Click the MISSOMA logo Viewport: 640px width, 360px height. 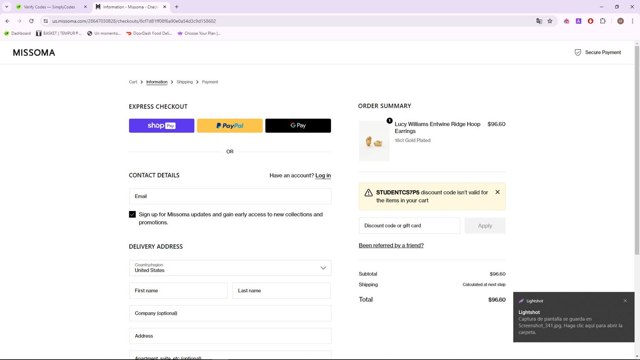(34, 53)
